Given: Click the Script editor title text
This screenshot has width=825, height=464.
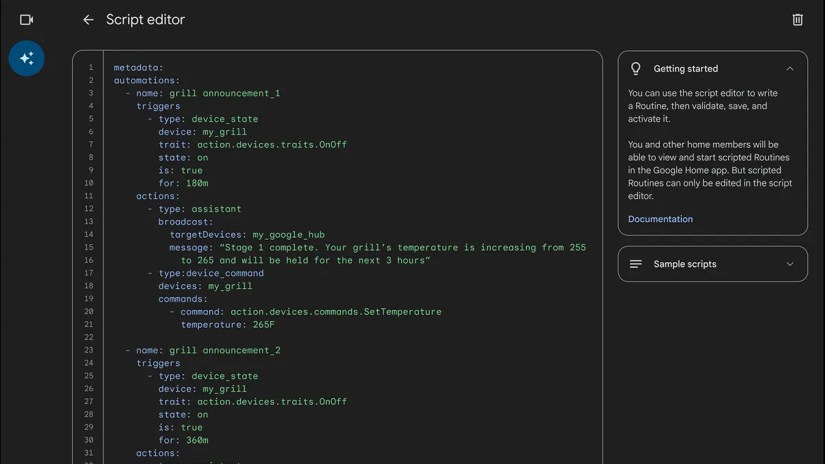Looking at the screenshot, I should tap(145, 20).
